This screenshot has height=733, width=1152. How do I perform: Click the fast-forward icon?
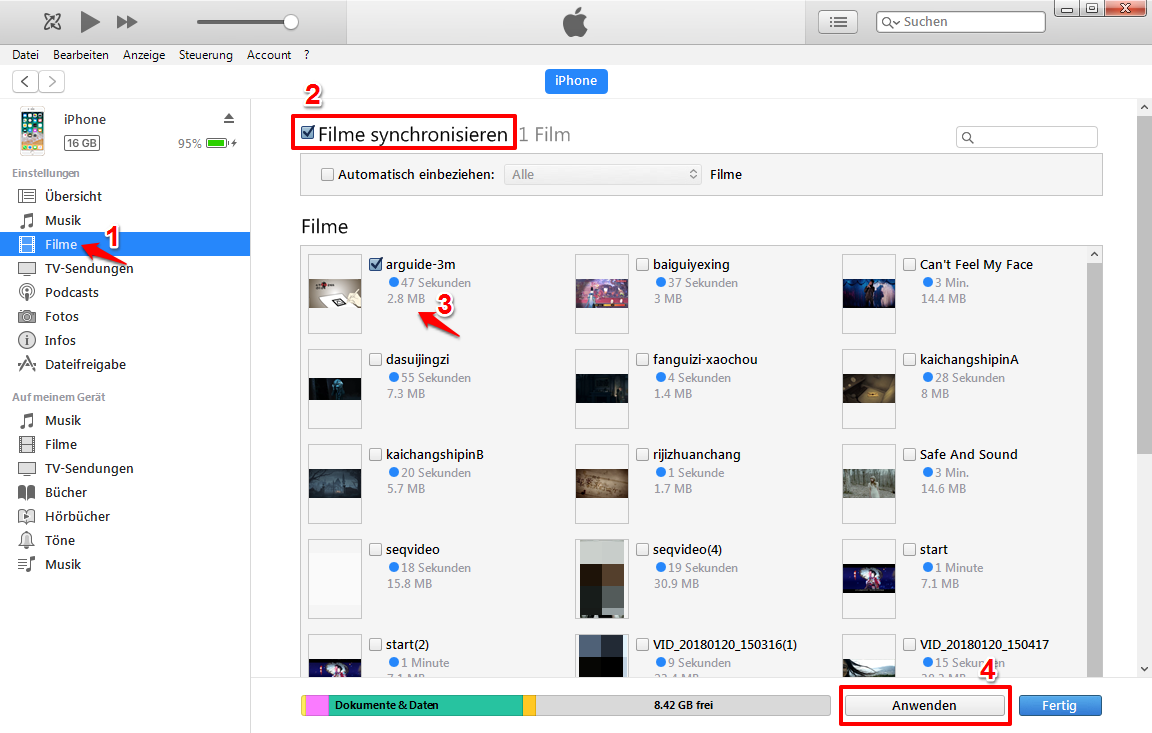(x=127, y=22)
